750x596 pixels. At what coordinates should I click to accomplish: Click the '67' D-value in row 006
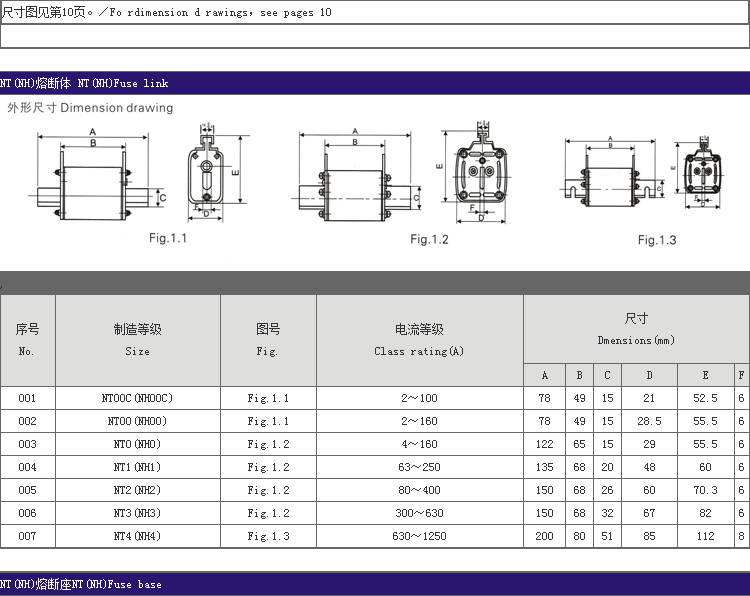pos(650,513)
